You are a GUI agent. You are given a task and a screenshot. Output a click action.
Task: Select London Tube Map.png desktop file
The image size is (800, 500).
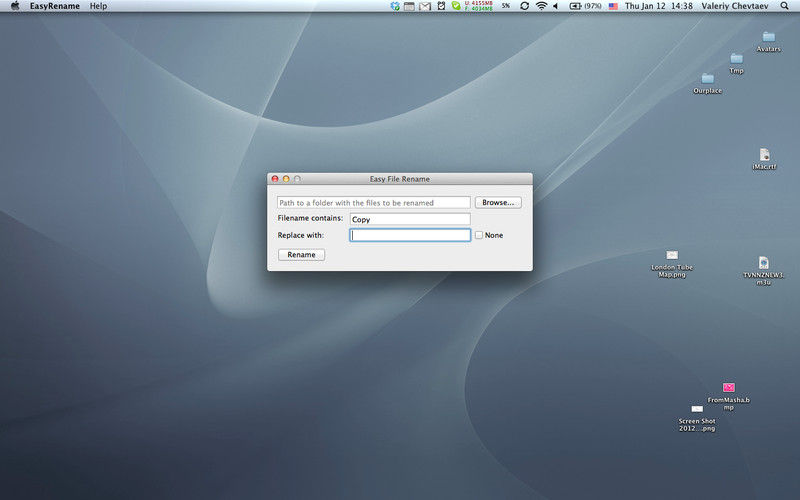(x=672, y=264)
